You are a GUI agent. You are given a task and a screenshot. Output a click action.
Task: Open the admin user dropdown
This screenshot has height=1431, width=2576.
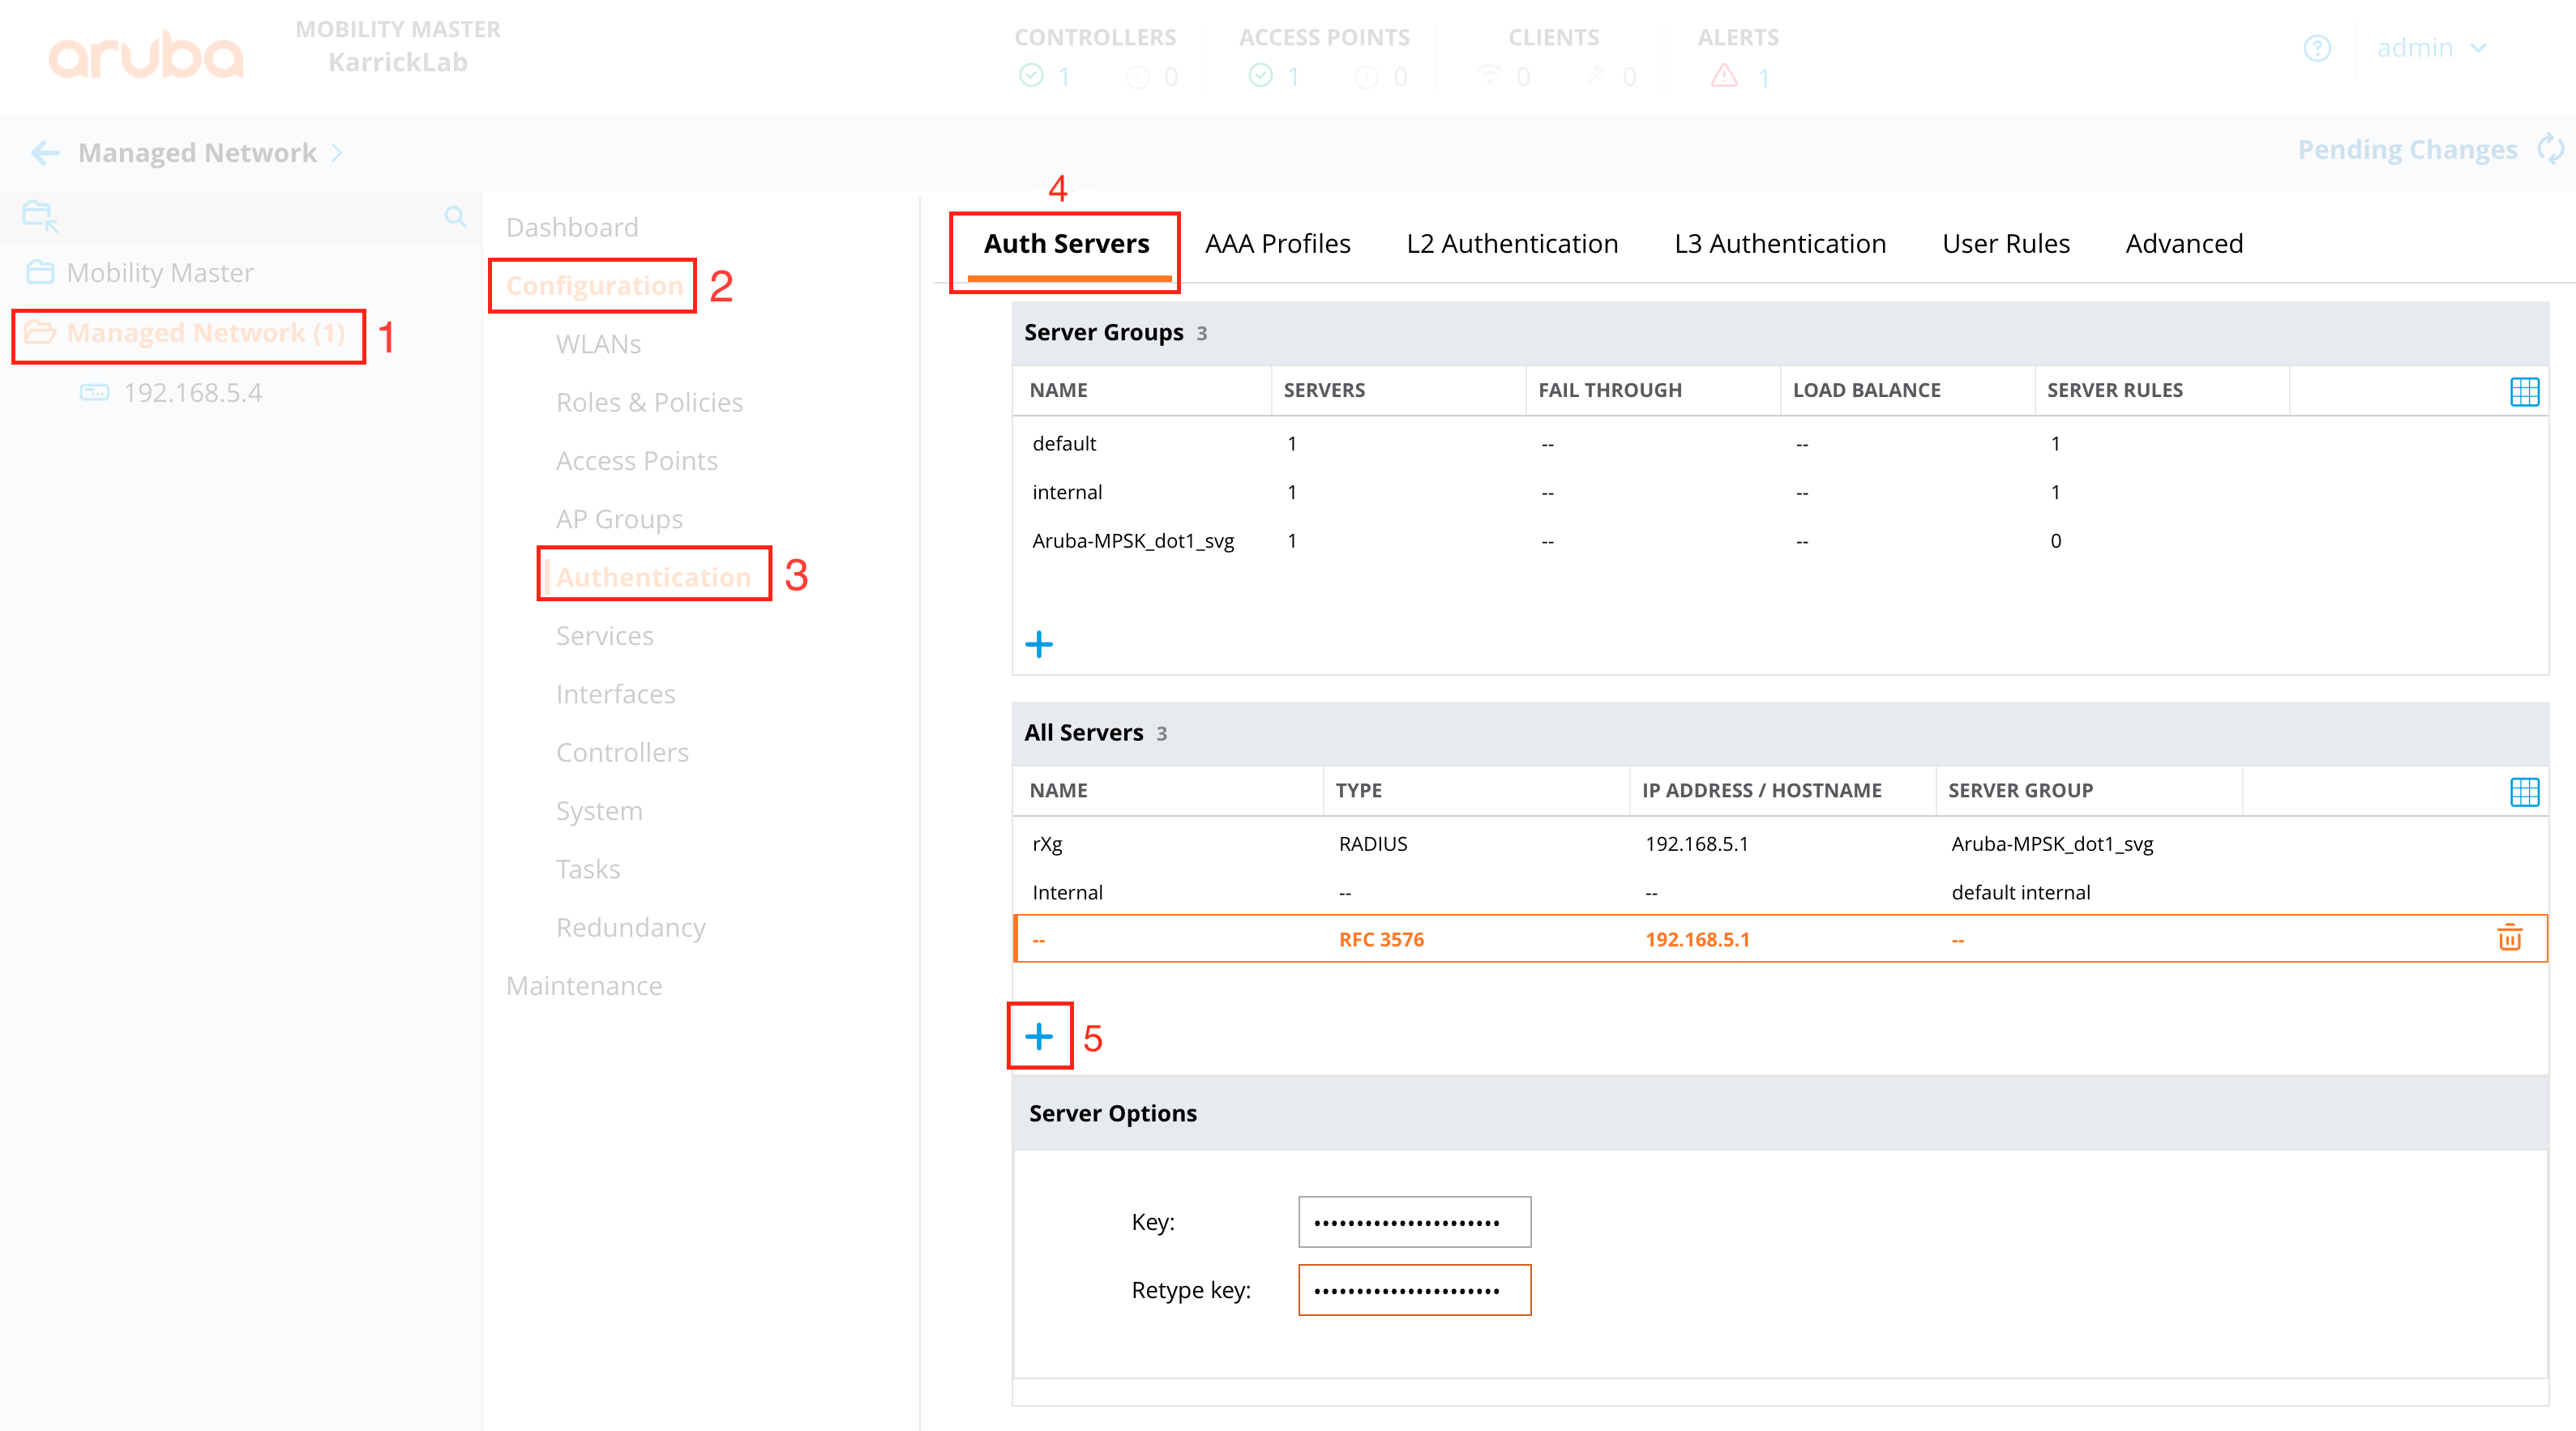(2430, 48)
